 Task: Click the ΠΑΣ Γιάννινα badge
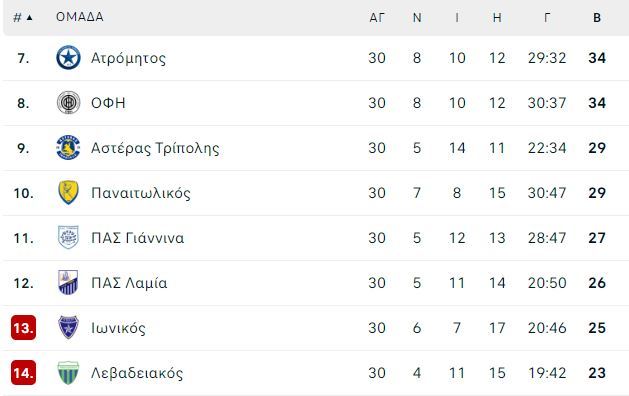pyautogui.click(x=68, y=238)
